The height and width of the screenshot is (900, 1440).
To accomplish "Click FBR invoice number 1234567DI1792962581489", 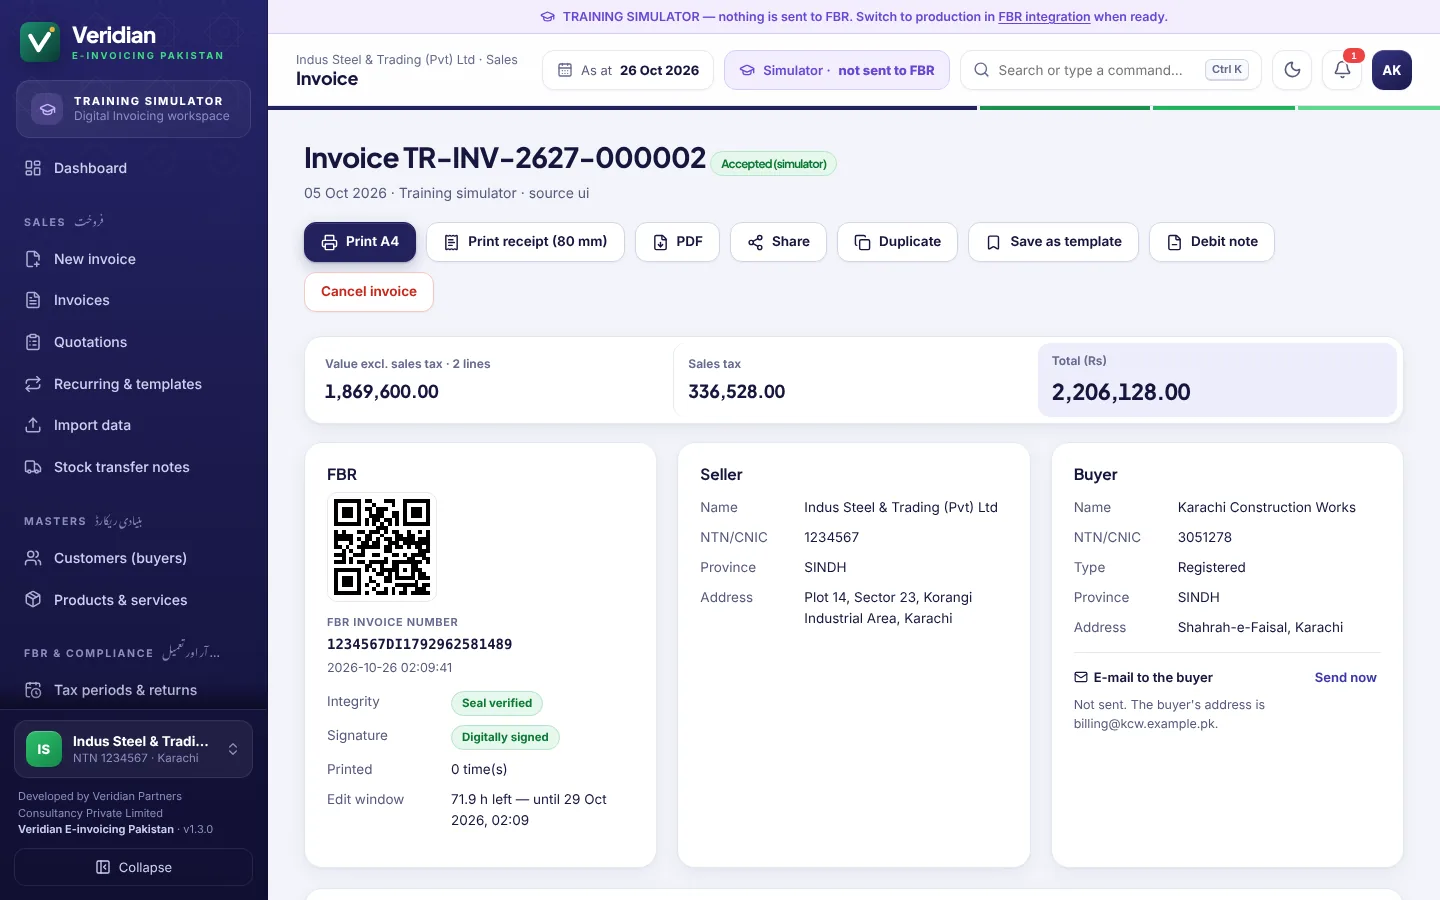I will pyautogui.click(x=420, y=644).
